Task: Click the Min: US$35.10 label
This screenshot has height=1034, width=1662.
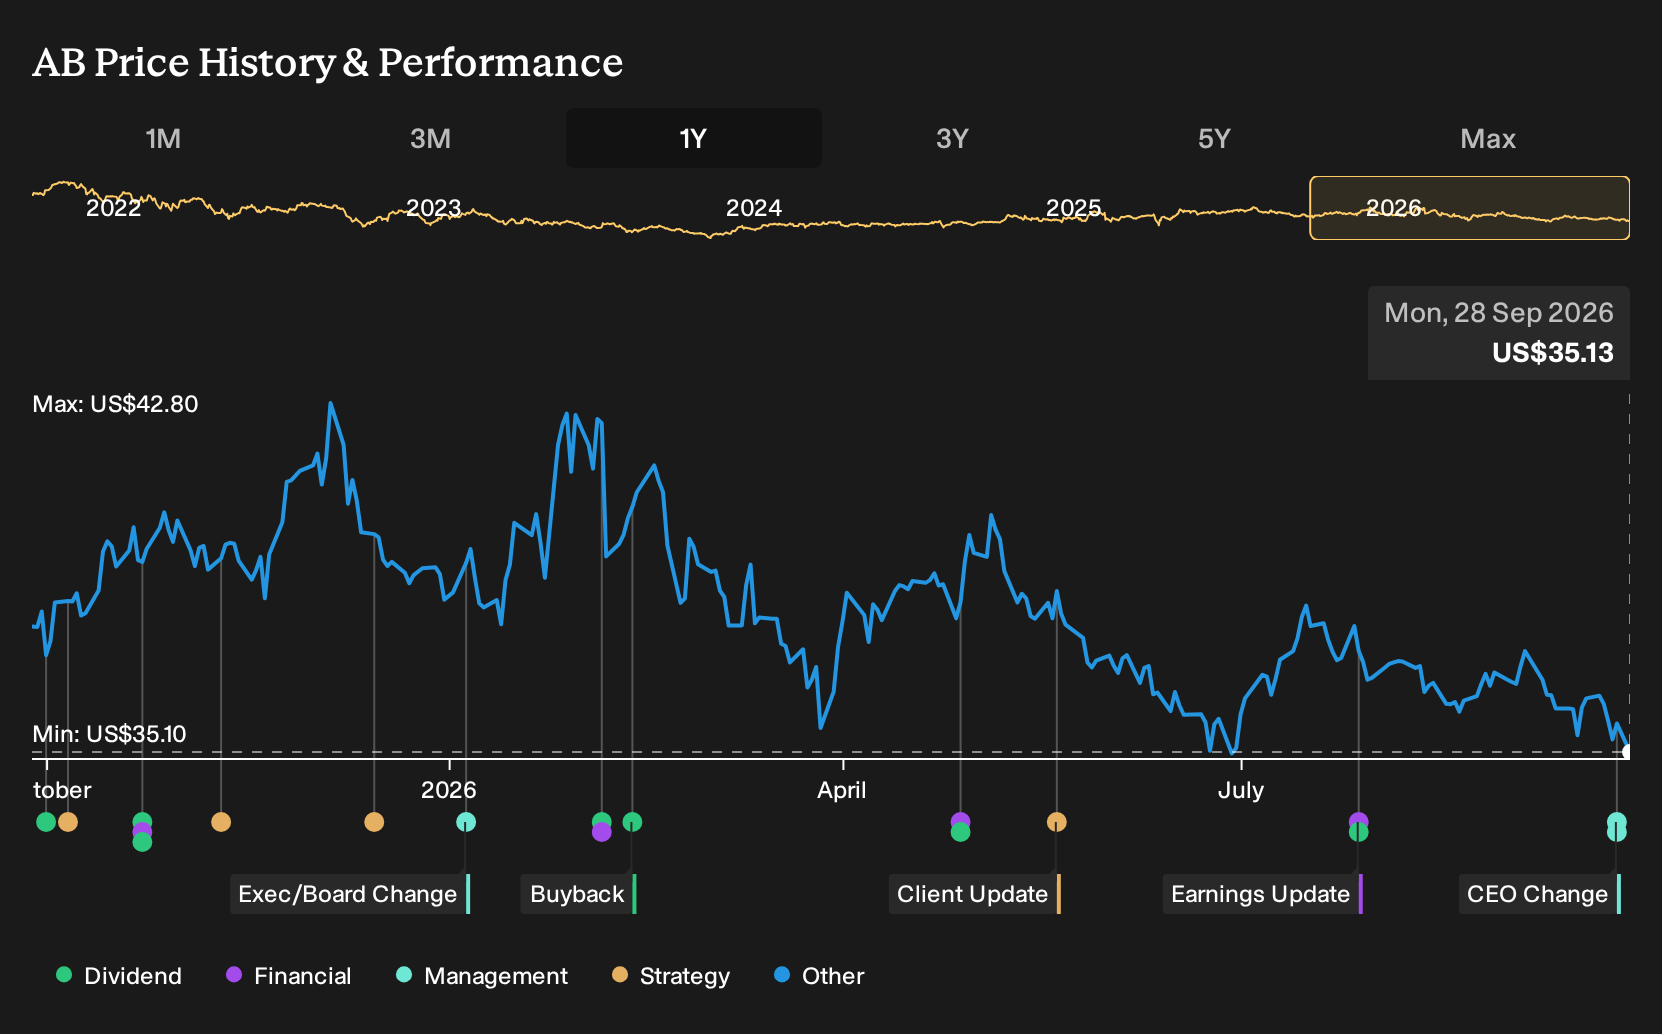Action: [109, 734]
